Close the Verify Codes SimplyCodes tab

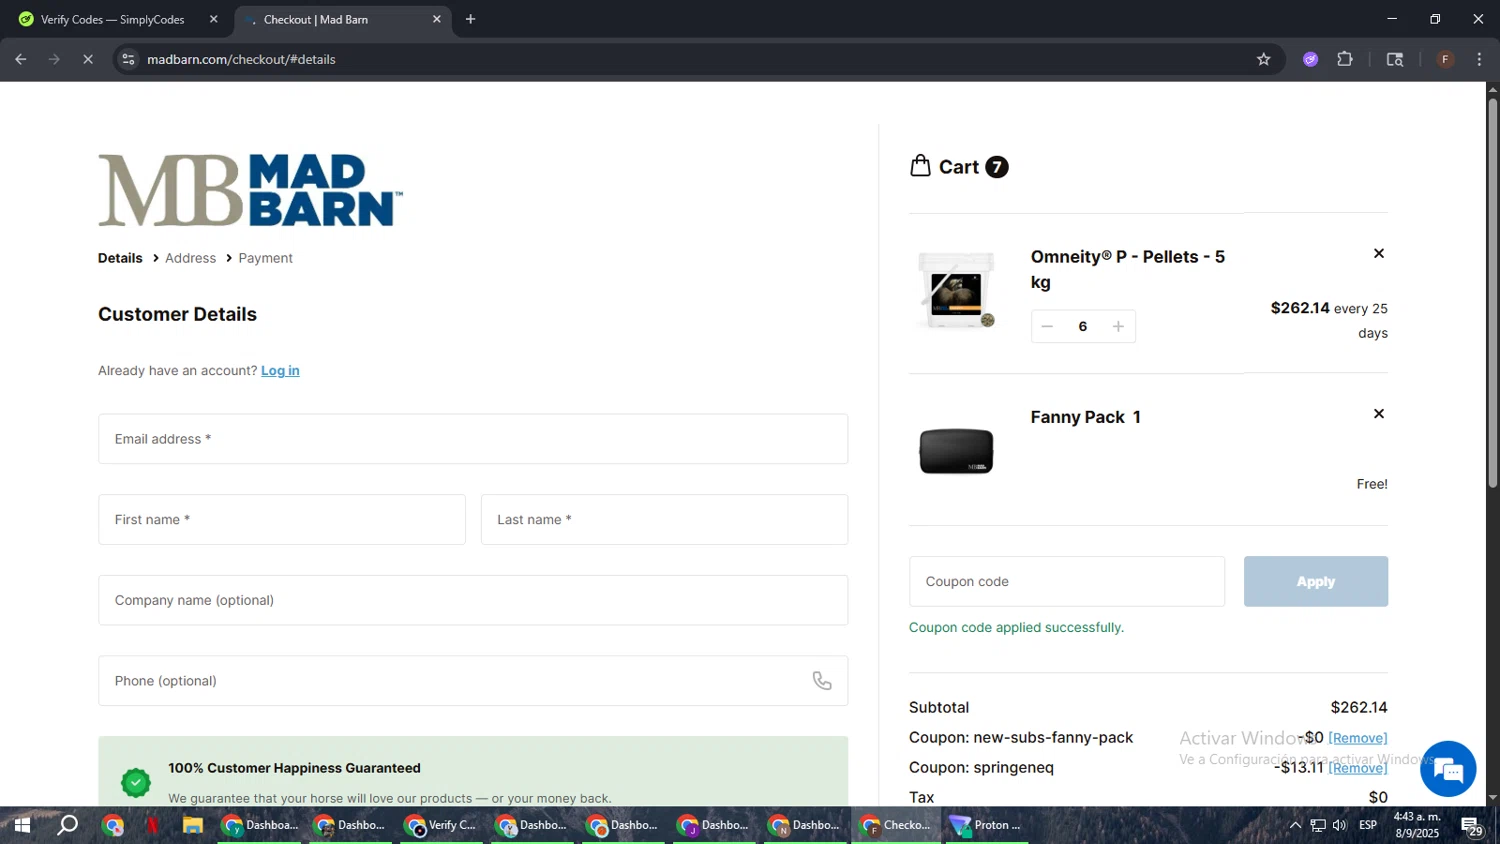pos(213,19)
